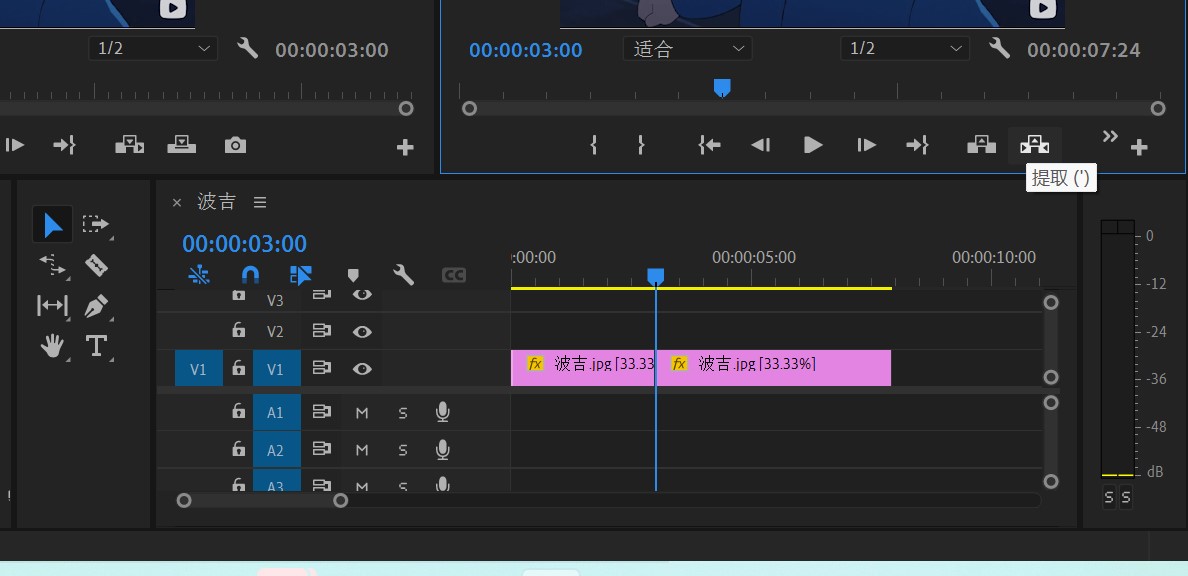Click Program monitor blue timecode

(x=526, y=50)
